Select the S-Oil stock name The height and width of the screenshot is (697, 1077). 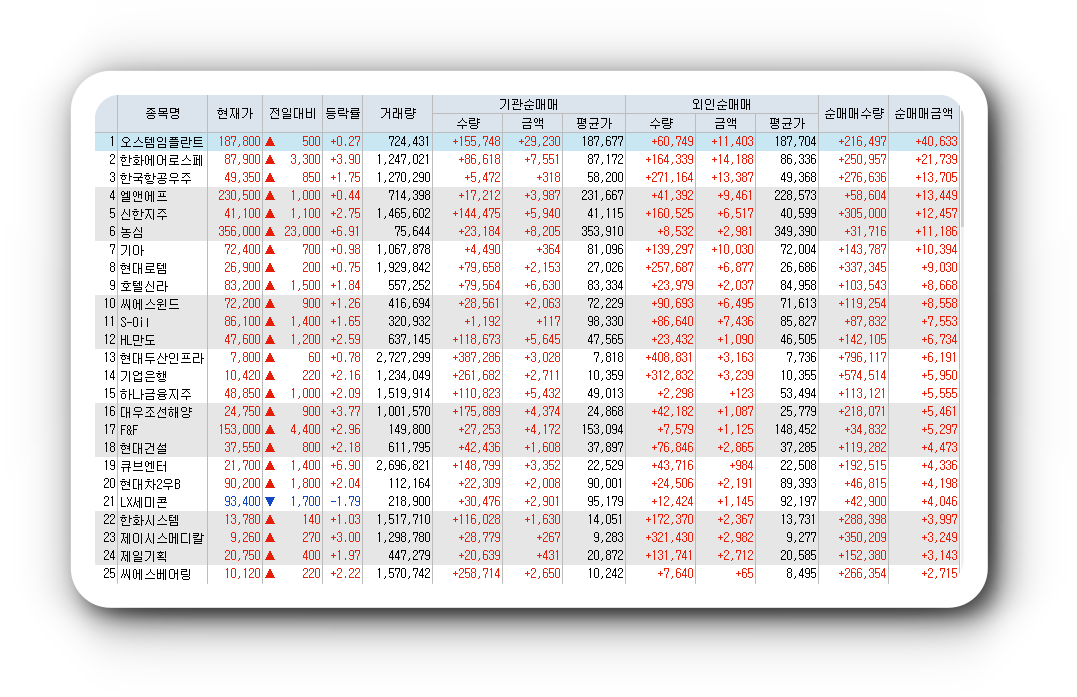pos(135,321)
